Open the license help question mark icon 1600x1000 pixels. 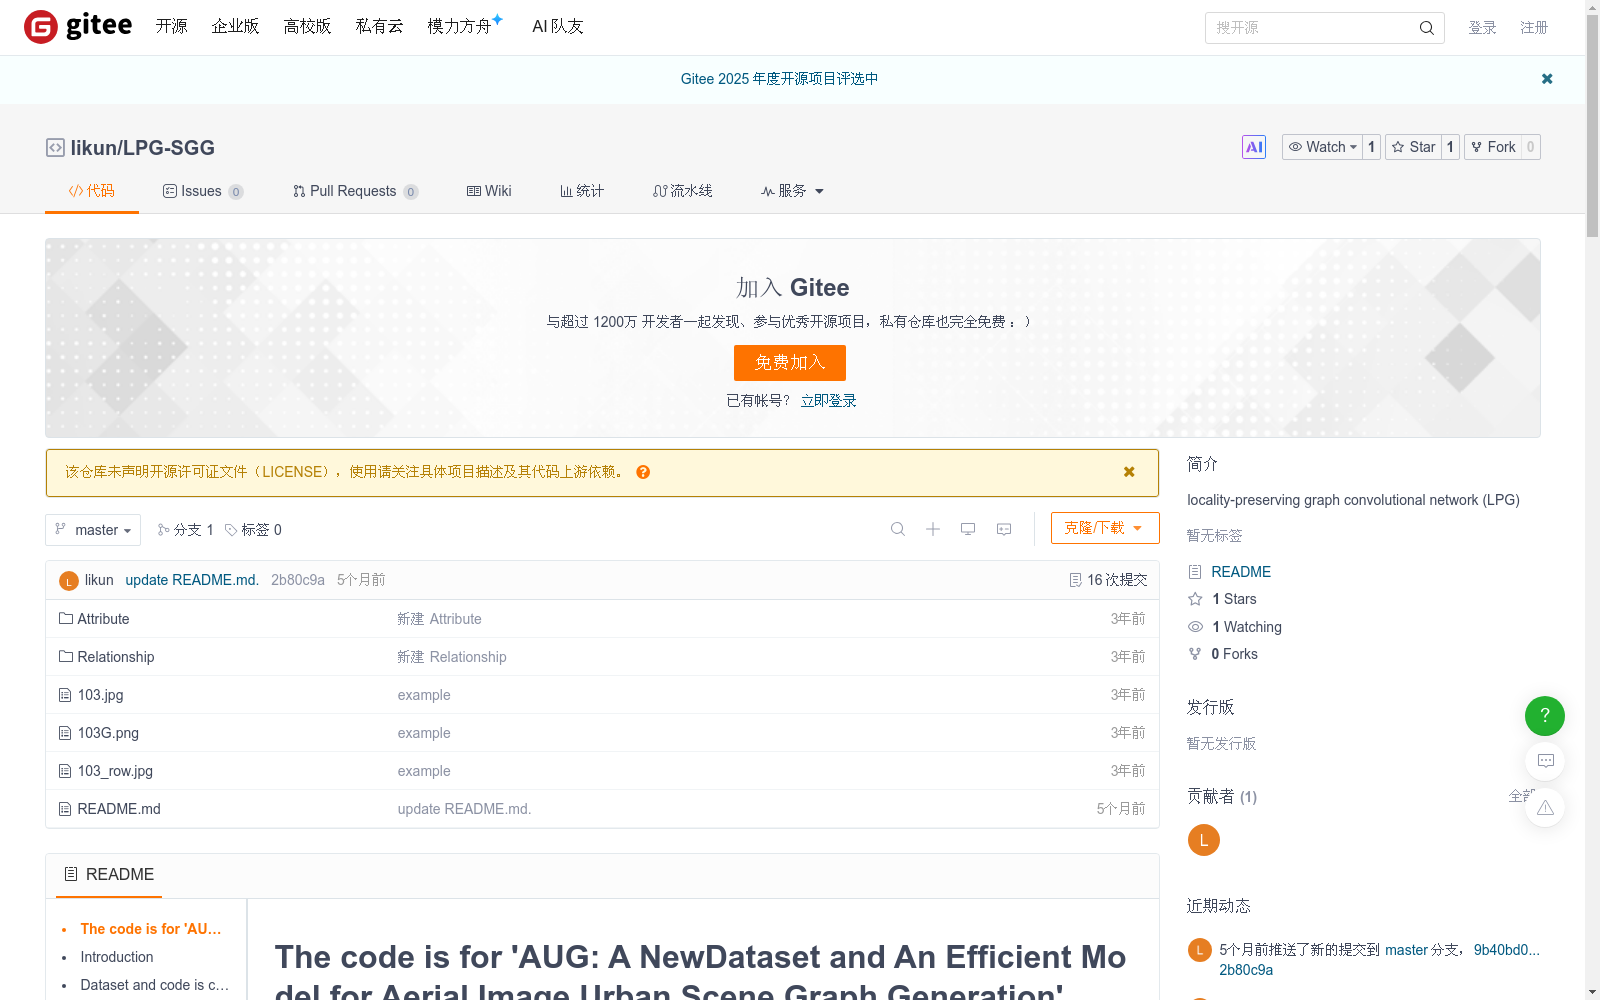click(x=643, y=472)
